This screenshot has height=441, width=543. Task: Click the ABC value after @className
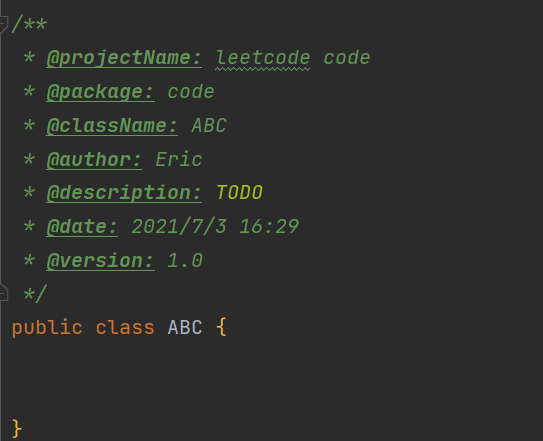coord(209,125)
